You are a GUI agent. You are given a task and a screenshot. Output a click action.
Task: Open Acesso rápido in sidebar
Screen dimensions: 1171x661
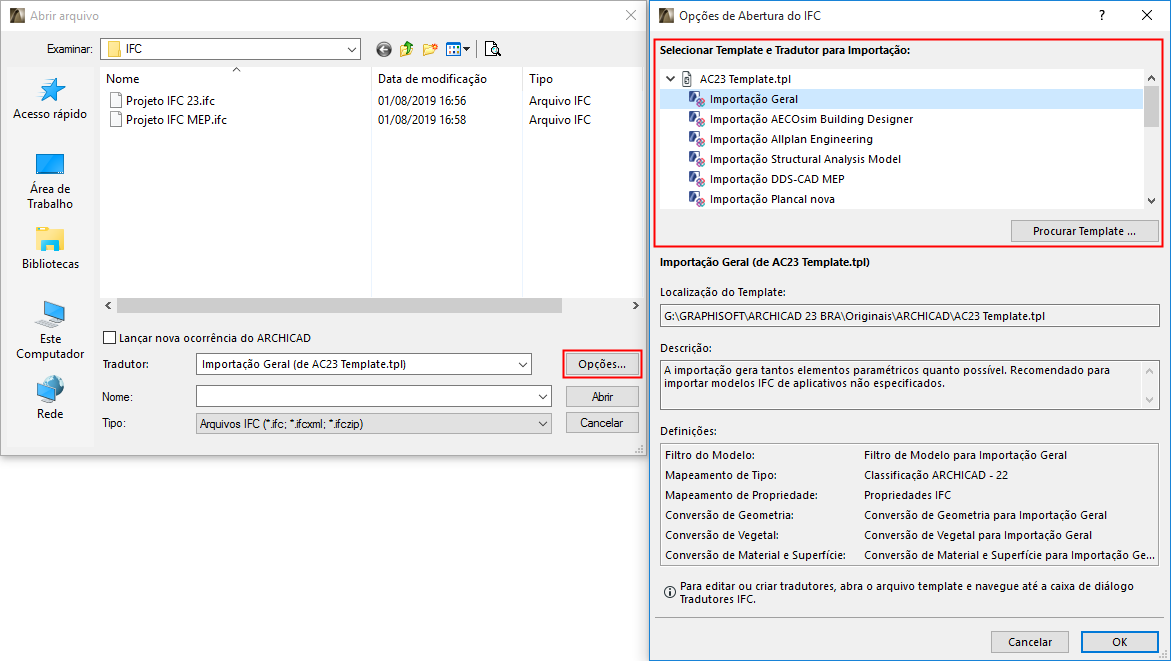50,99
